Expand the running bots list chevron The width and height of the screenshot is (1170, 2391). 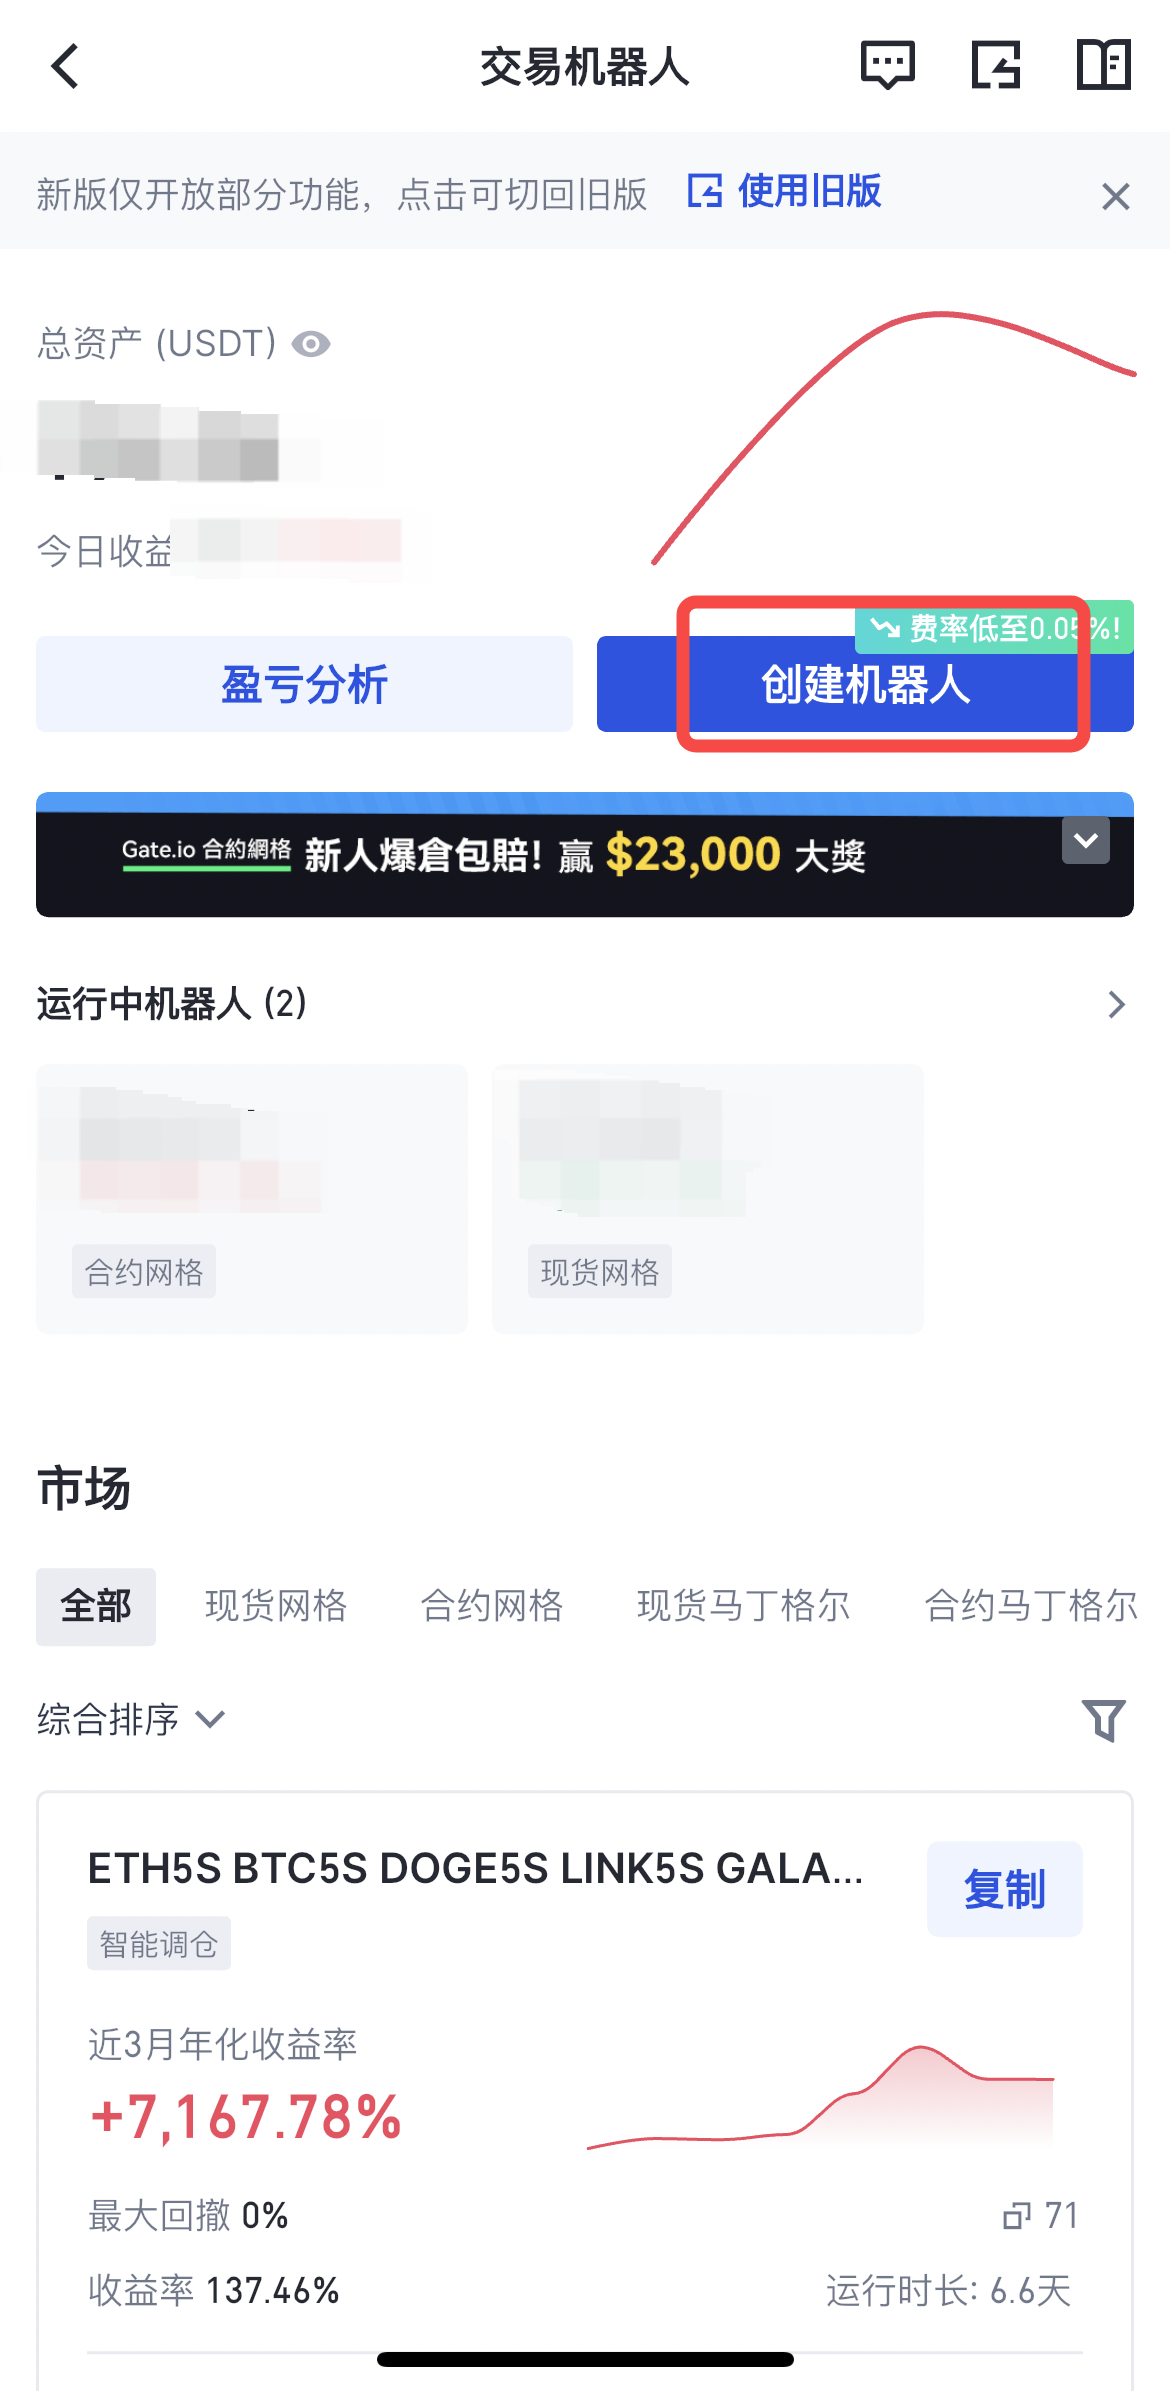1117,1004
